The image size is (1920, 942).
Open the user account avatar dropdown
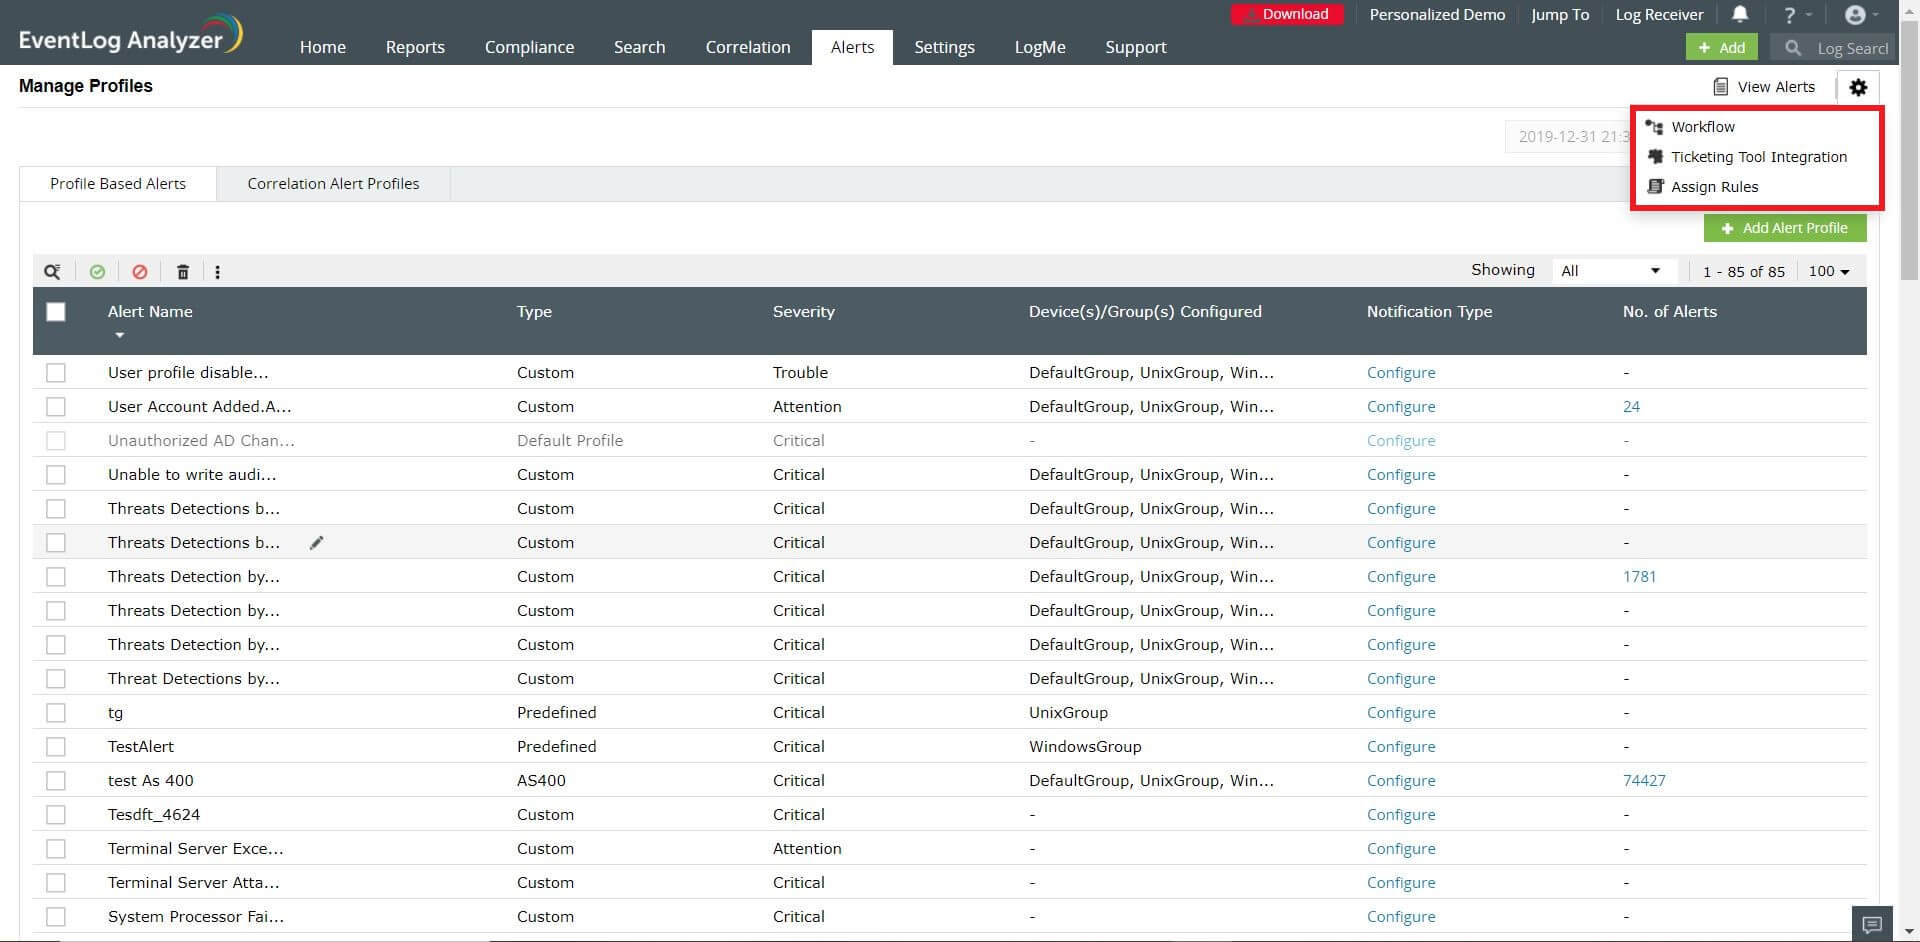pos(1860,14)
